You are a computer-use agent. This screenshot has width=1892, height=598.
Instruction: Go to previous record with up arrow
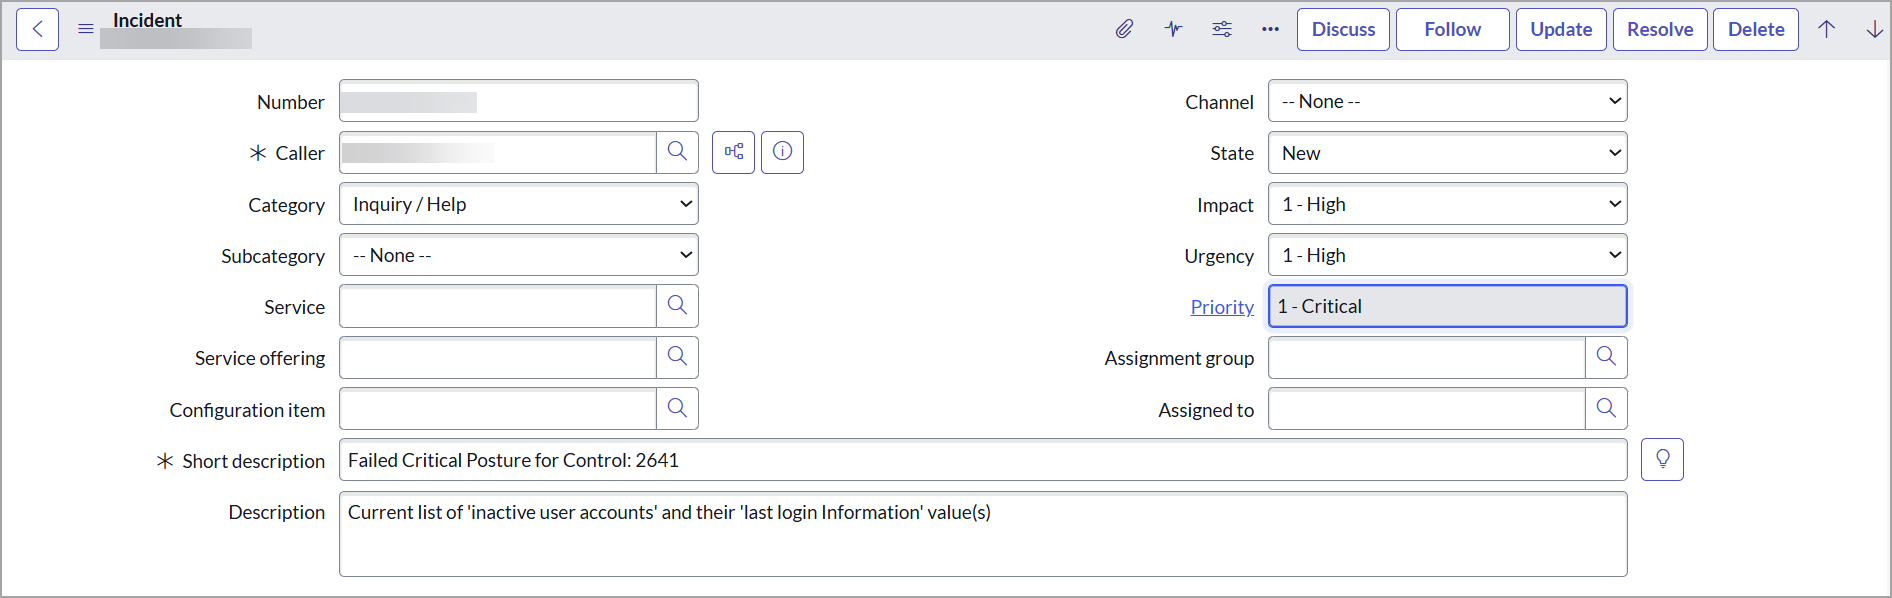tap(1826, 29)
